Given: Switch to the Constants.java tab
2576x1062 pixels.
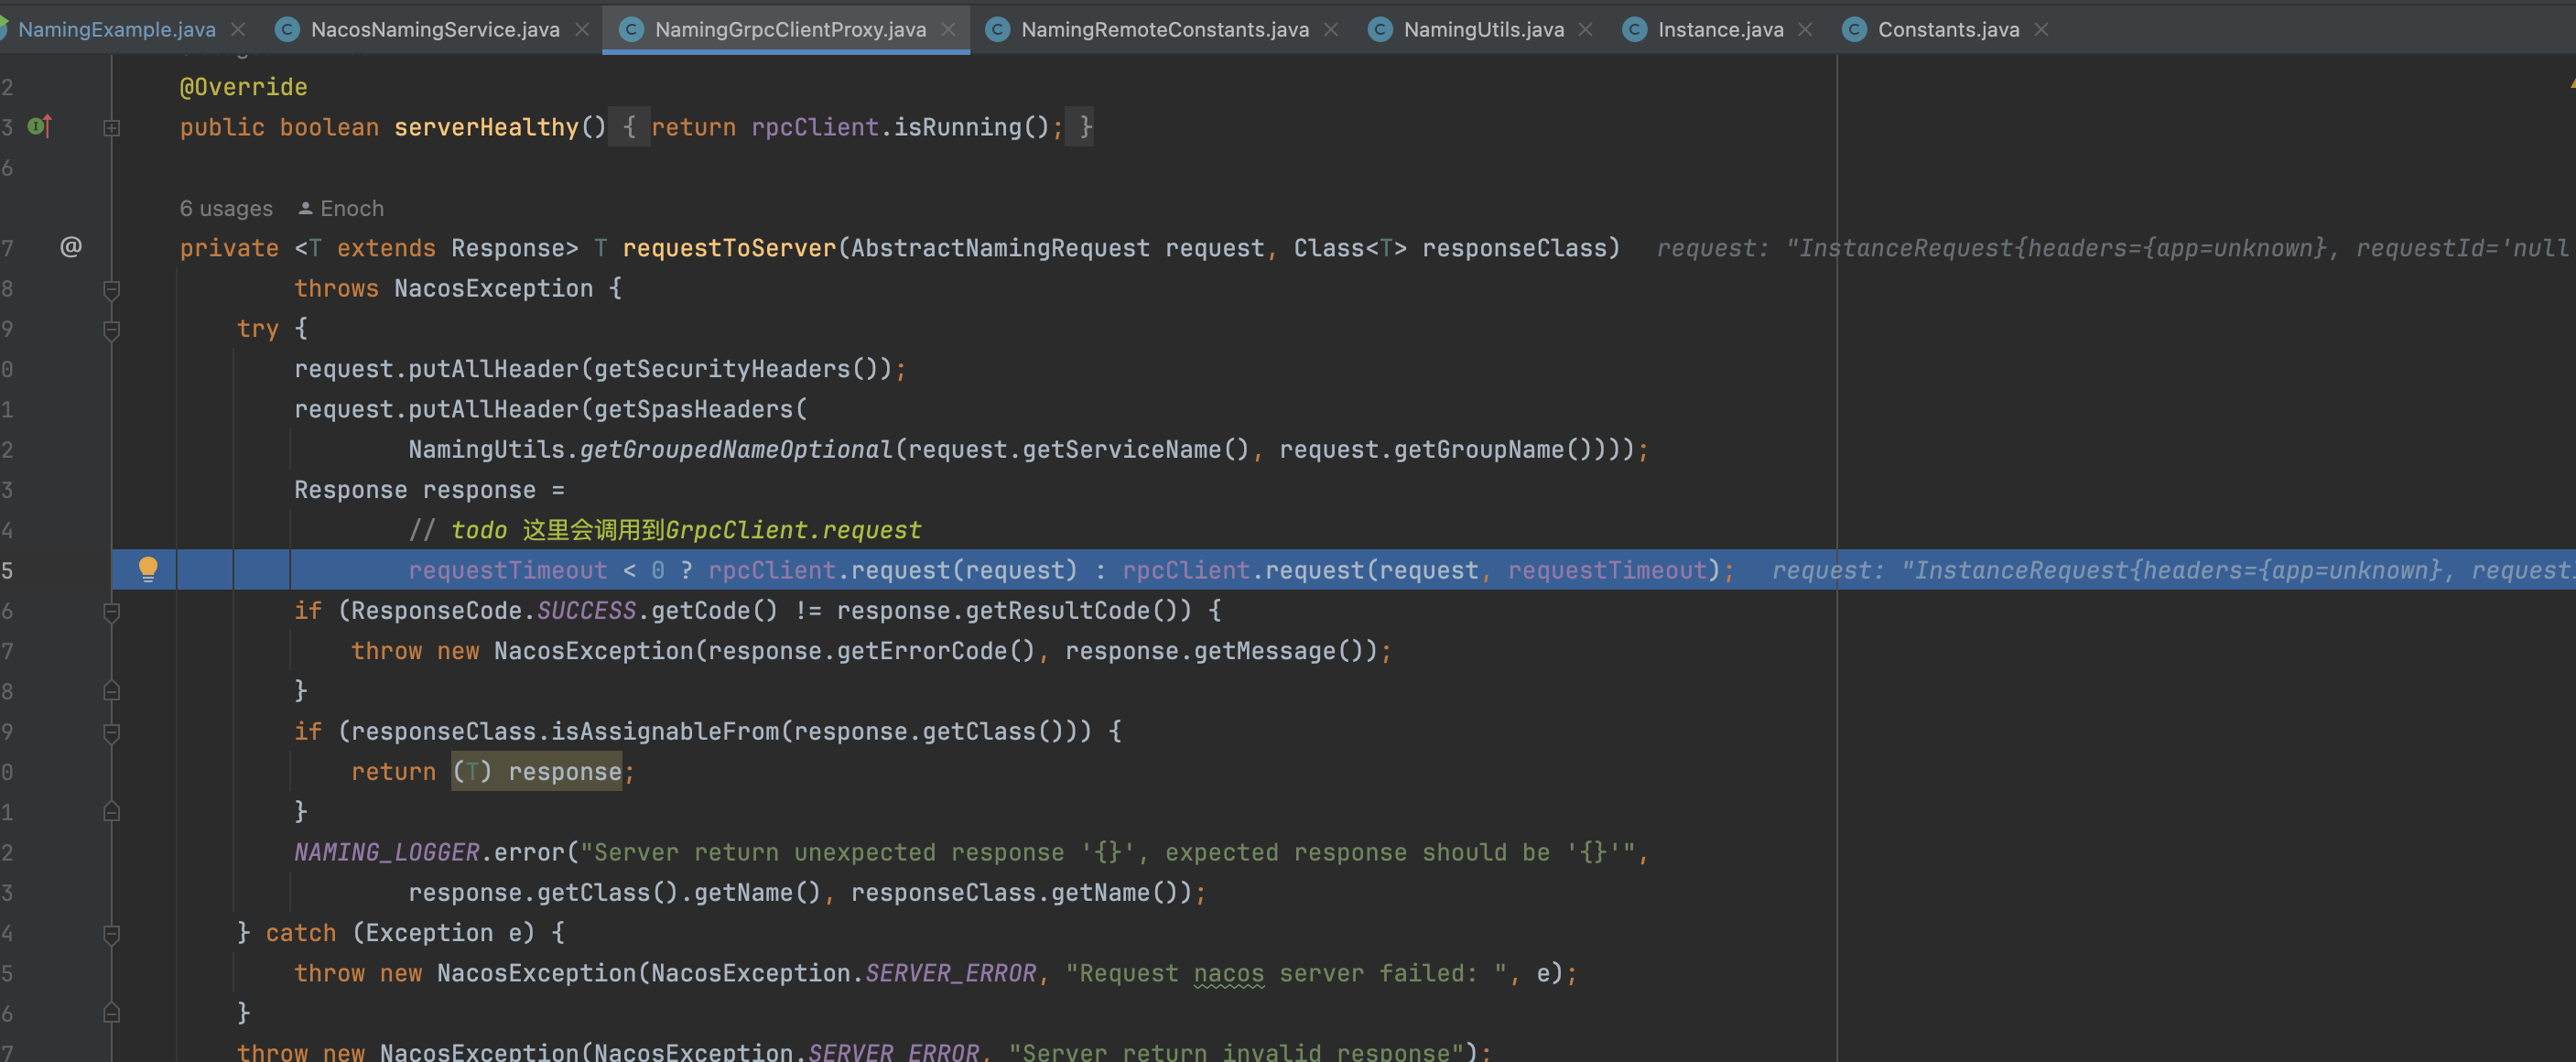Looking at the screenshot, I should pos(1948,30).
